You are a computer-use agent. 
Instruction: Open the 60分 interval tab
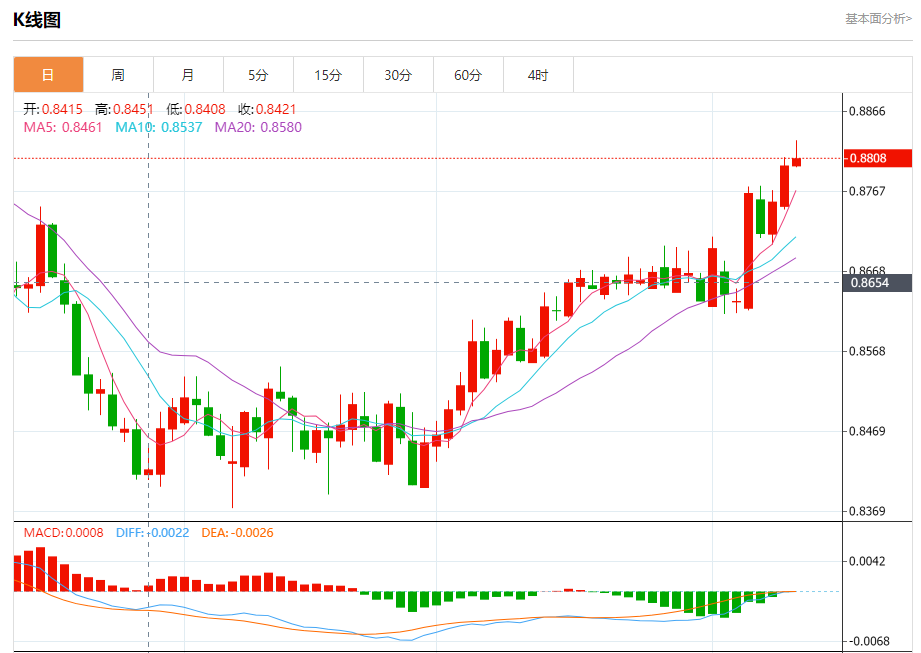click(x=468, y=75)
